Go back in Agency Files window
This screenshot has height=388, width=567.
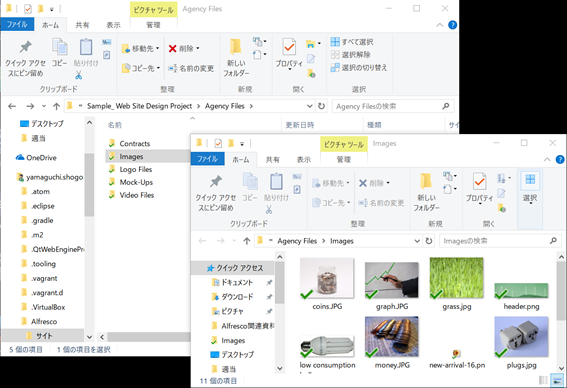pos(12,106)
